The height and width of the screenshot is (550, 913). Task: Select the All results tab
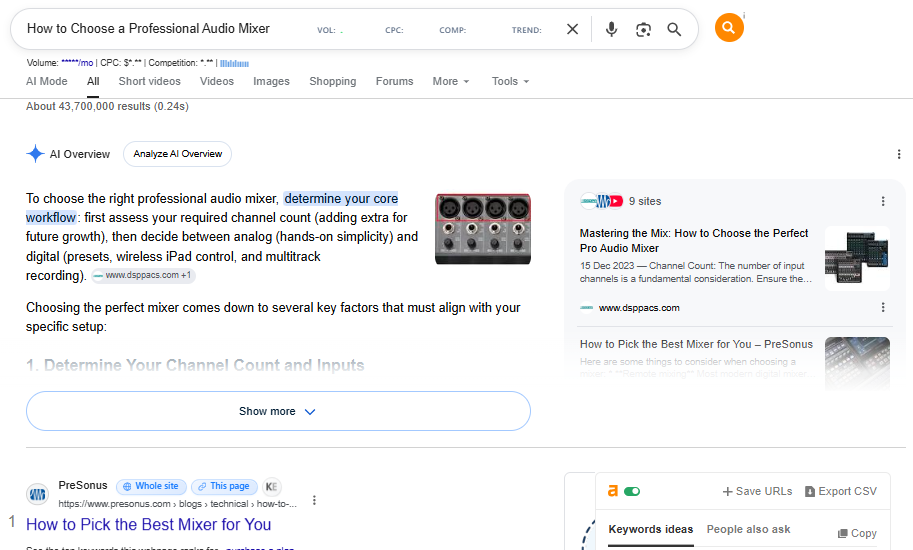[x=93, y=81]
